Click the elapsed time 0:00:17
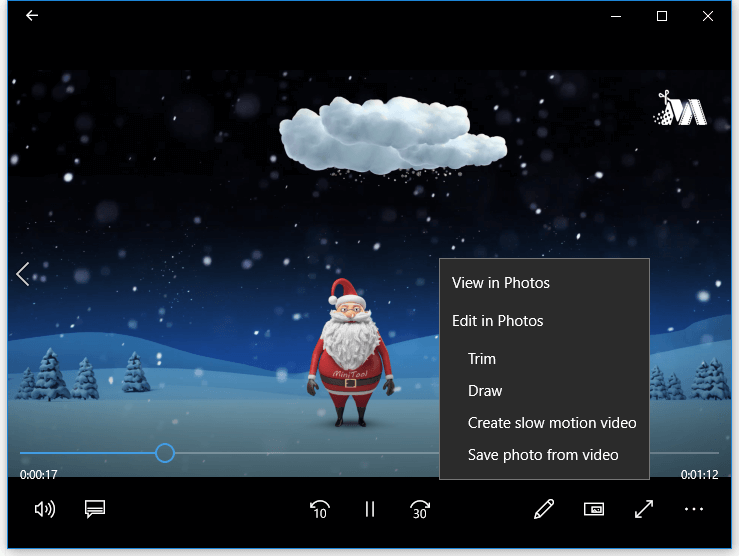The width and height of the screenshot is (739, 556). click(39, 474)
